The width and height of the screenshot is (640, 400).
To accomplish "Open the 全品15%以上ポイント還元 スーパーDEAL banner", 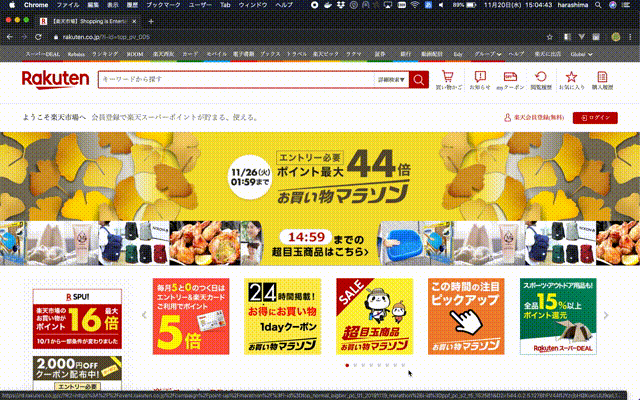I will point(558,316).
